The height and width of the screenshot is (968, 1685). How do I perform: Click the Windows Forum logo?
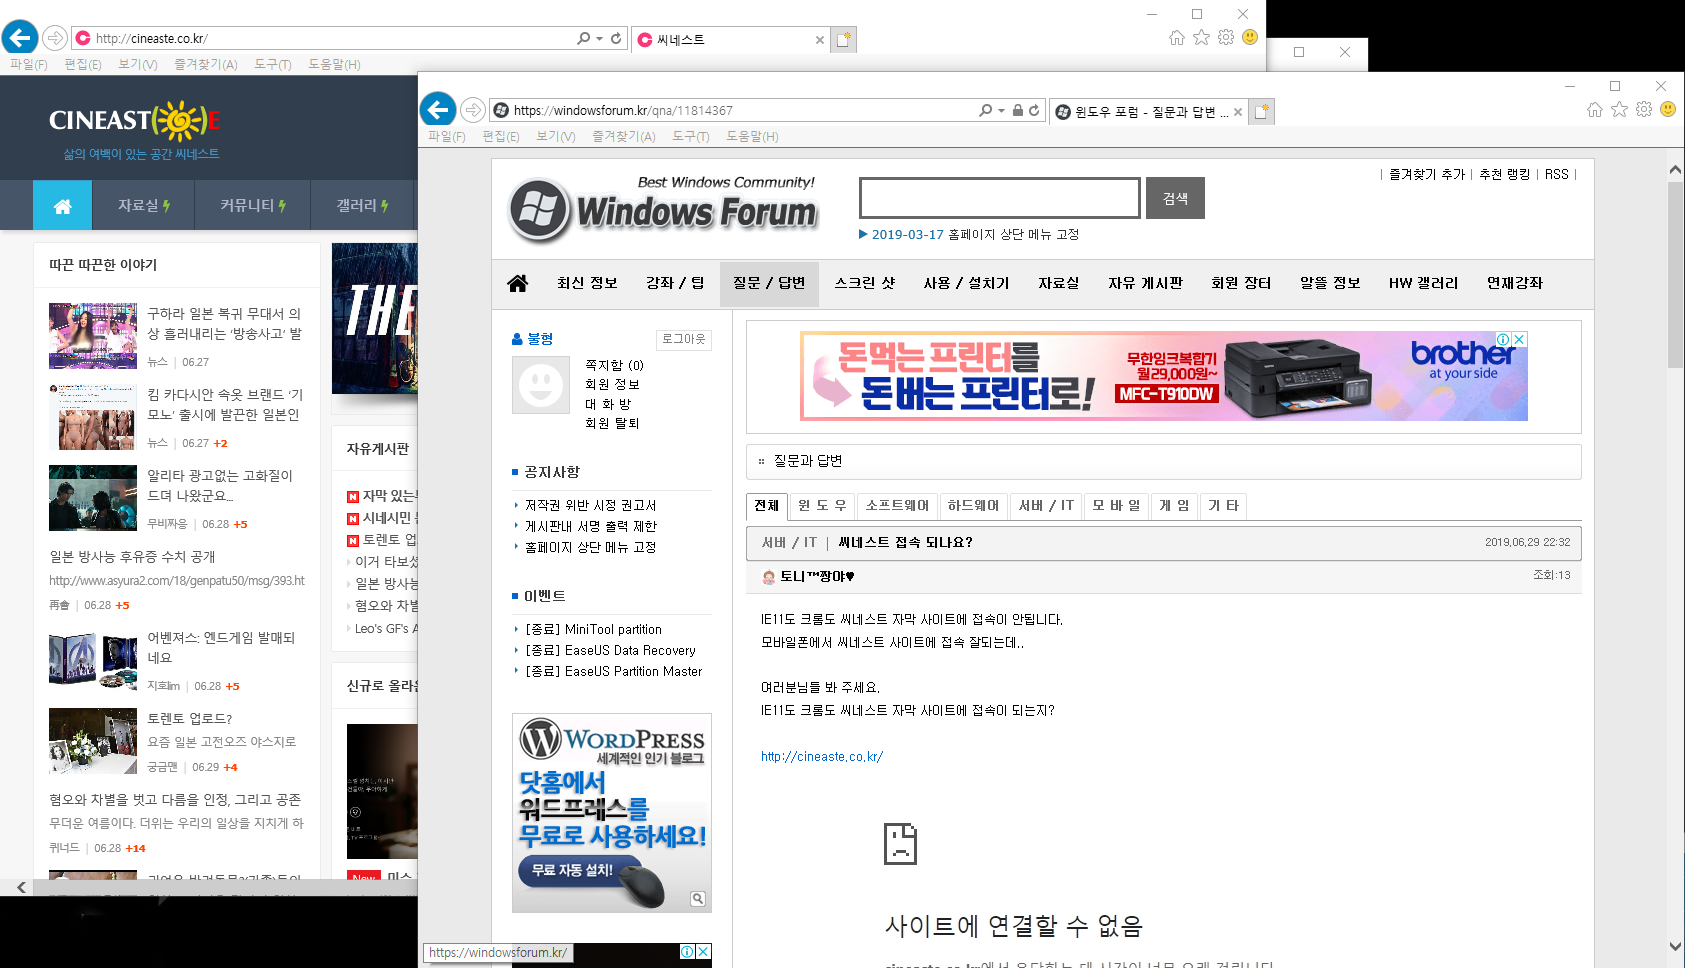tap(664, 209)
